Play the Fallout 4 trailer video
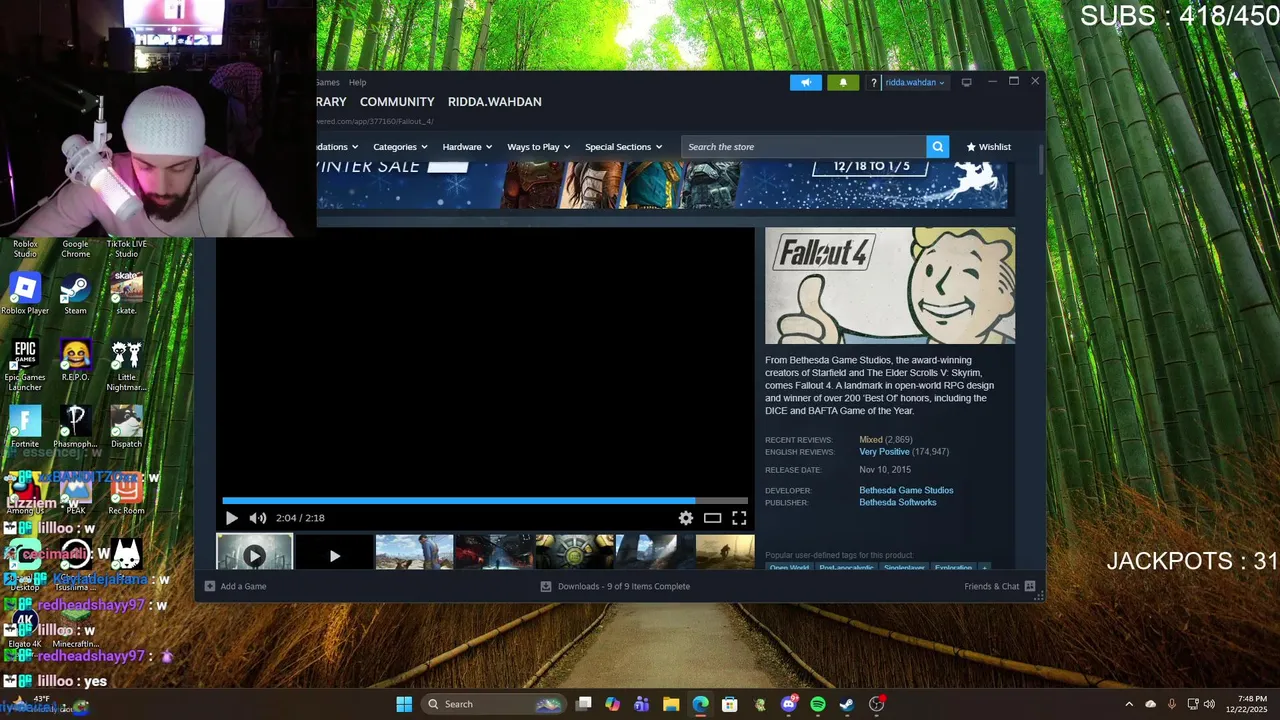The height and width of the screenshot is (720, 1280). [x=231, y=518]
